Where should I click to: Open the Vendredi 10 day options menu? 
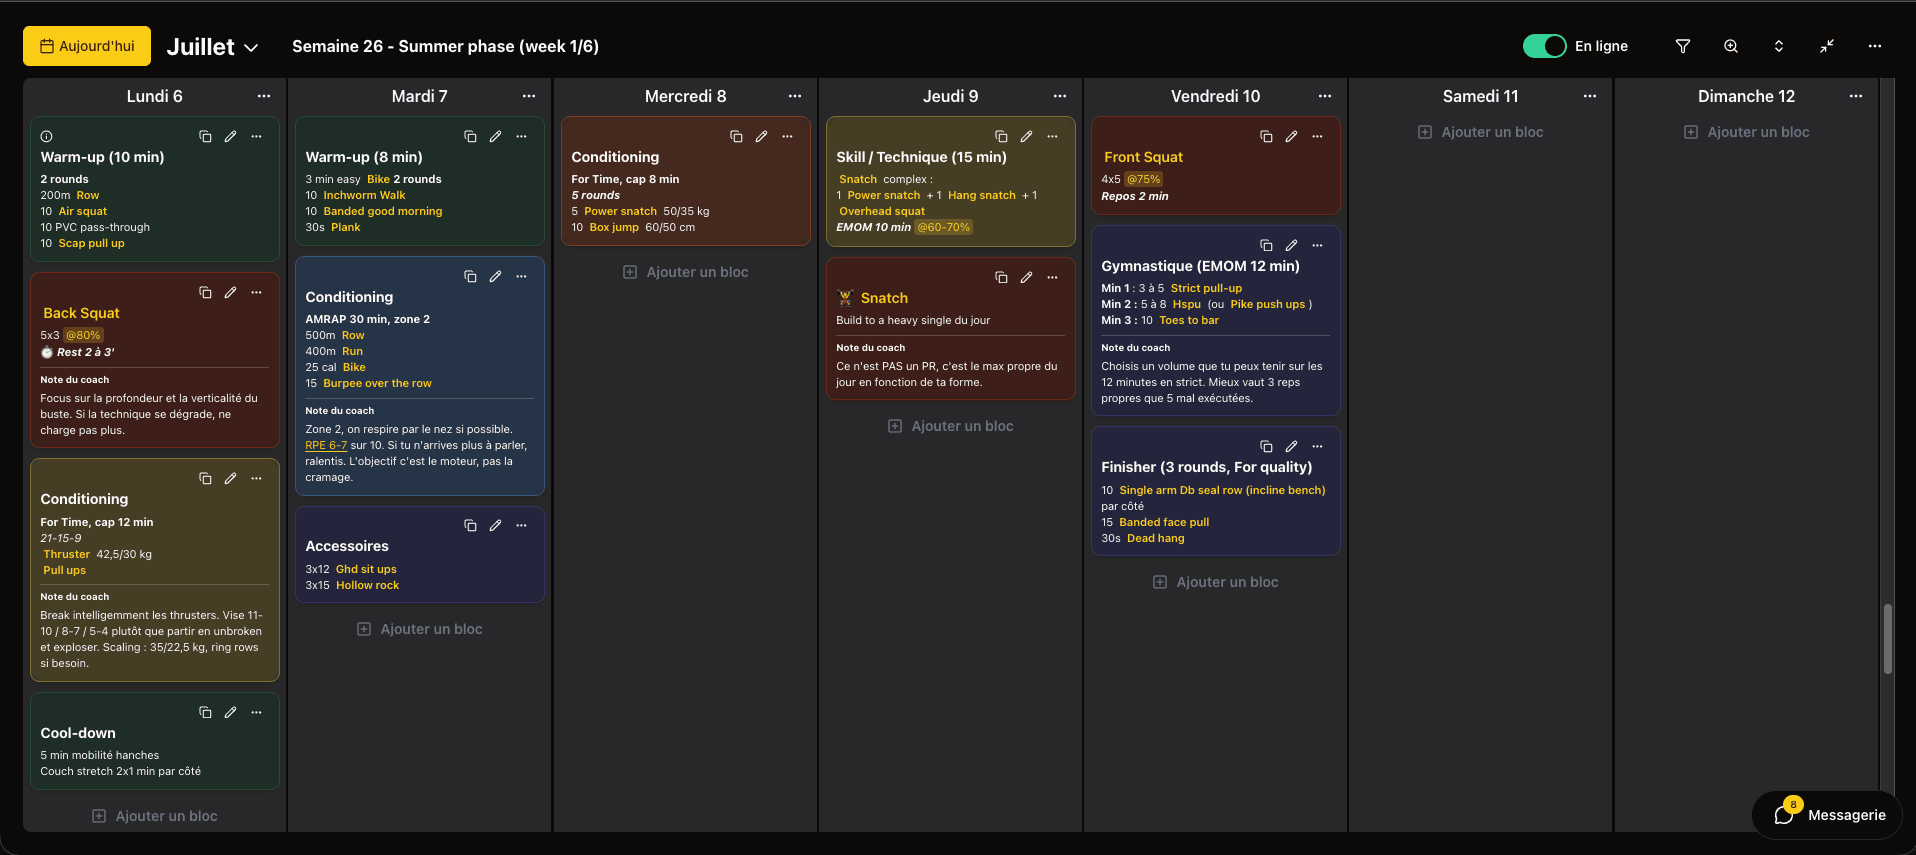[1325, 96]
